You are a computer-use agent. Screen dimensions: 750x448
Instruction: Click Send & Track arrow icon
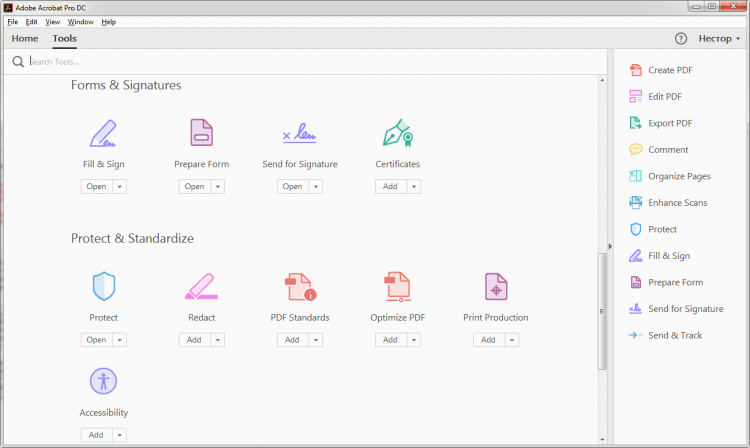(x=635, y=335)
